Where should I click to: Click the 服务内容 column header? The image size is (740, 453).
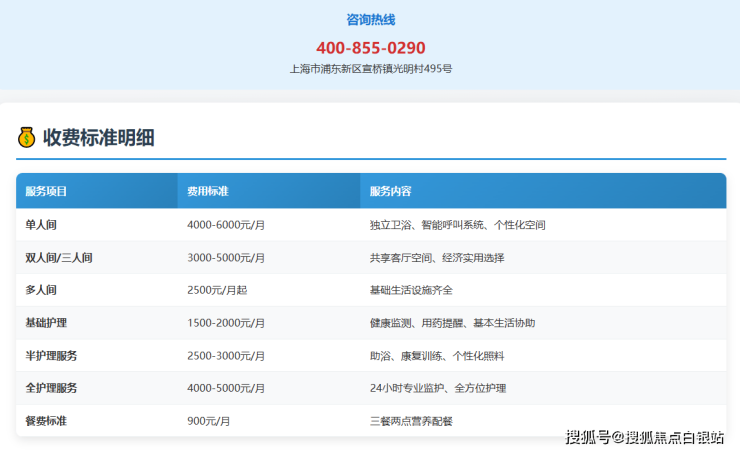coord(390,191)
